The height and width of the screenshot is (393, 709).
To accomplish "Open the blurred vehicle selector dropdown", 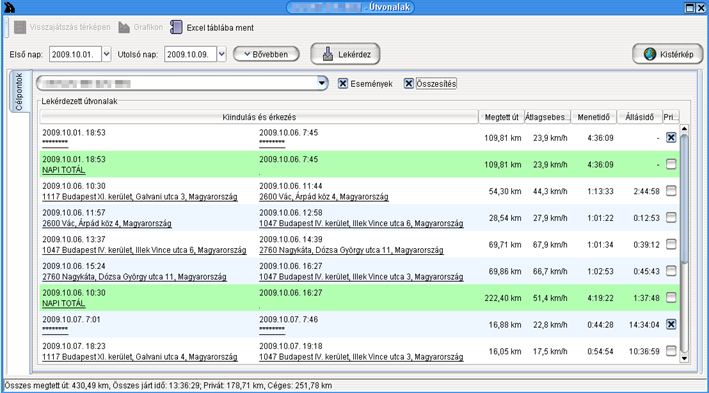I will (x=321, y=83).
